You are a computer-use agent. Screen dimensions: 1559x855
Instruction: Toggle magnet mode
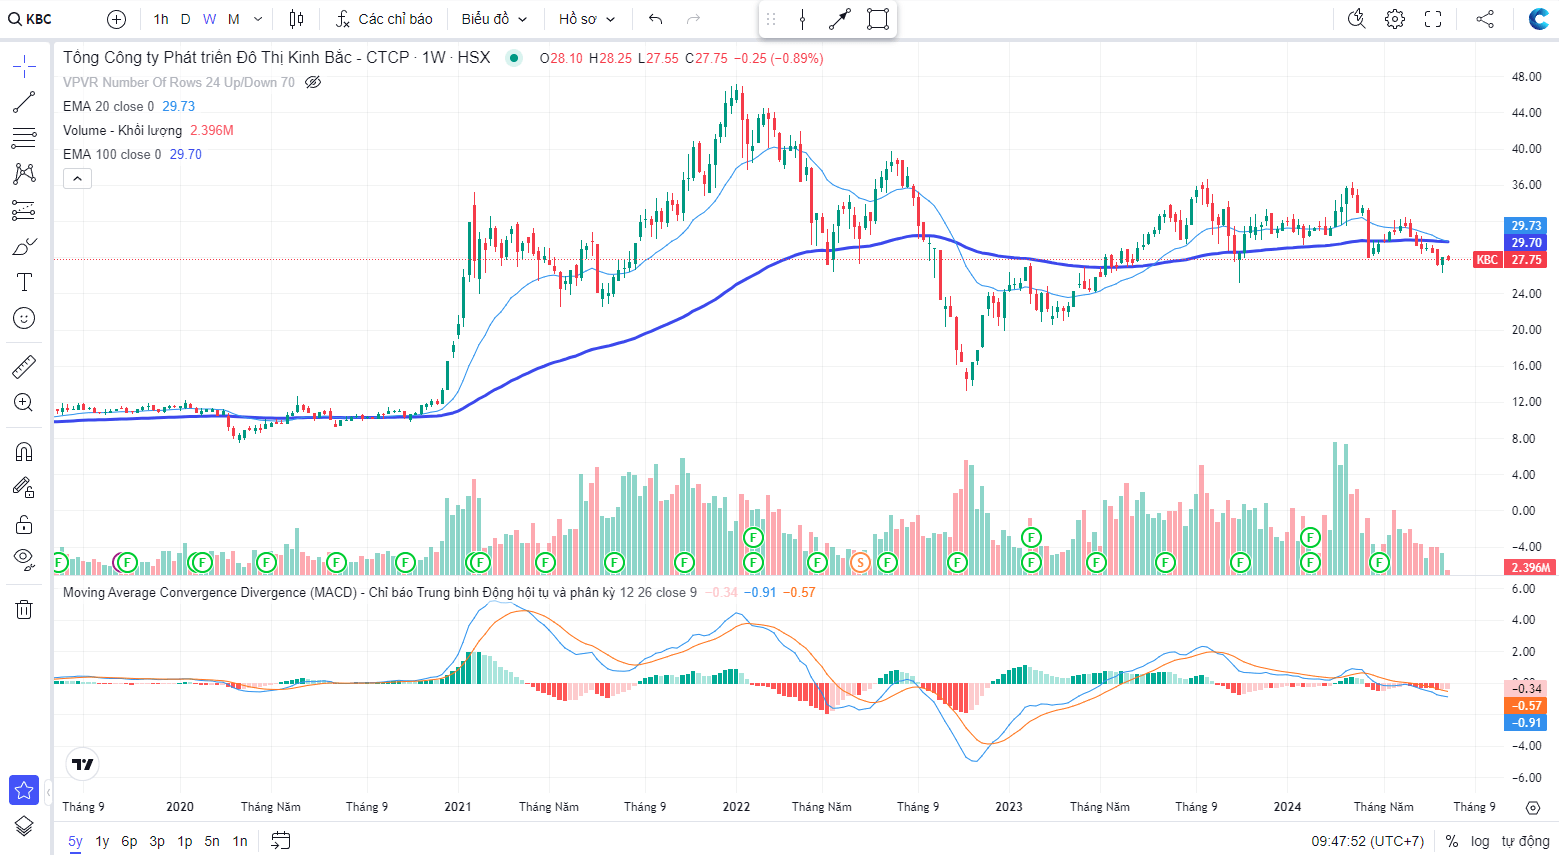(24, 452)
